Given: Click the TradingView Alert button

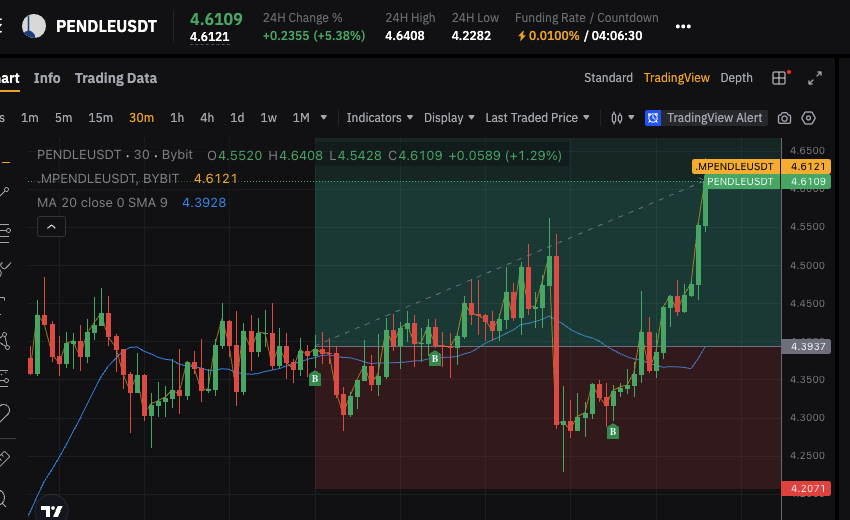Looking at the screenshot, I should 706,118.
